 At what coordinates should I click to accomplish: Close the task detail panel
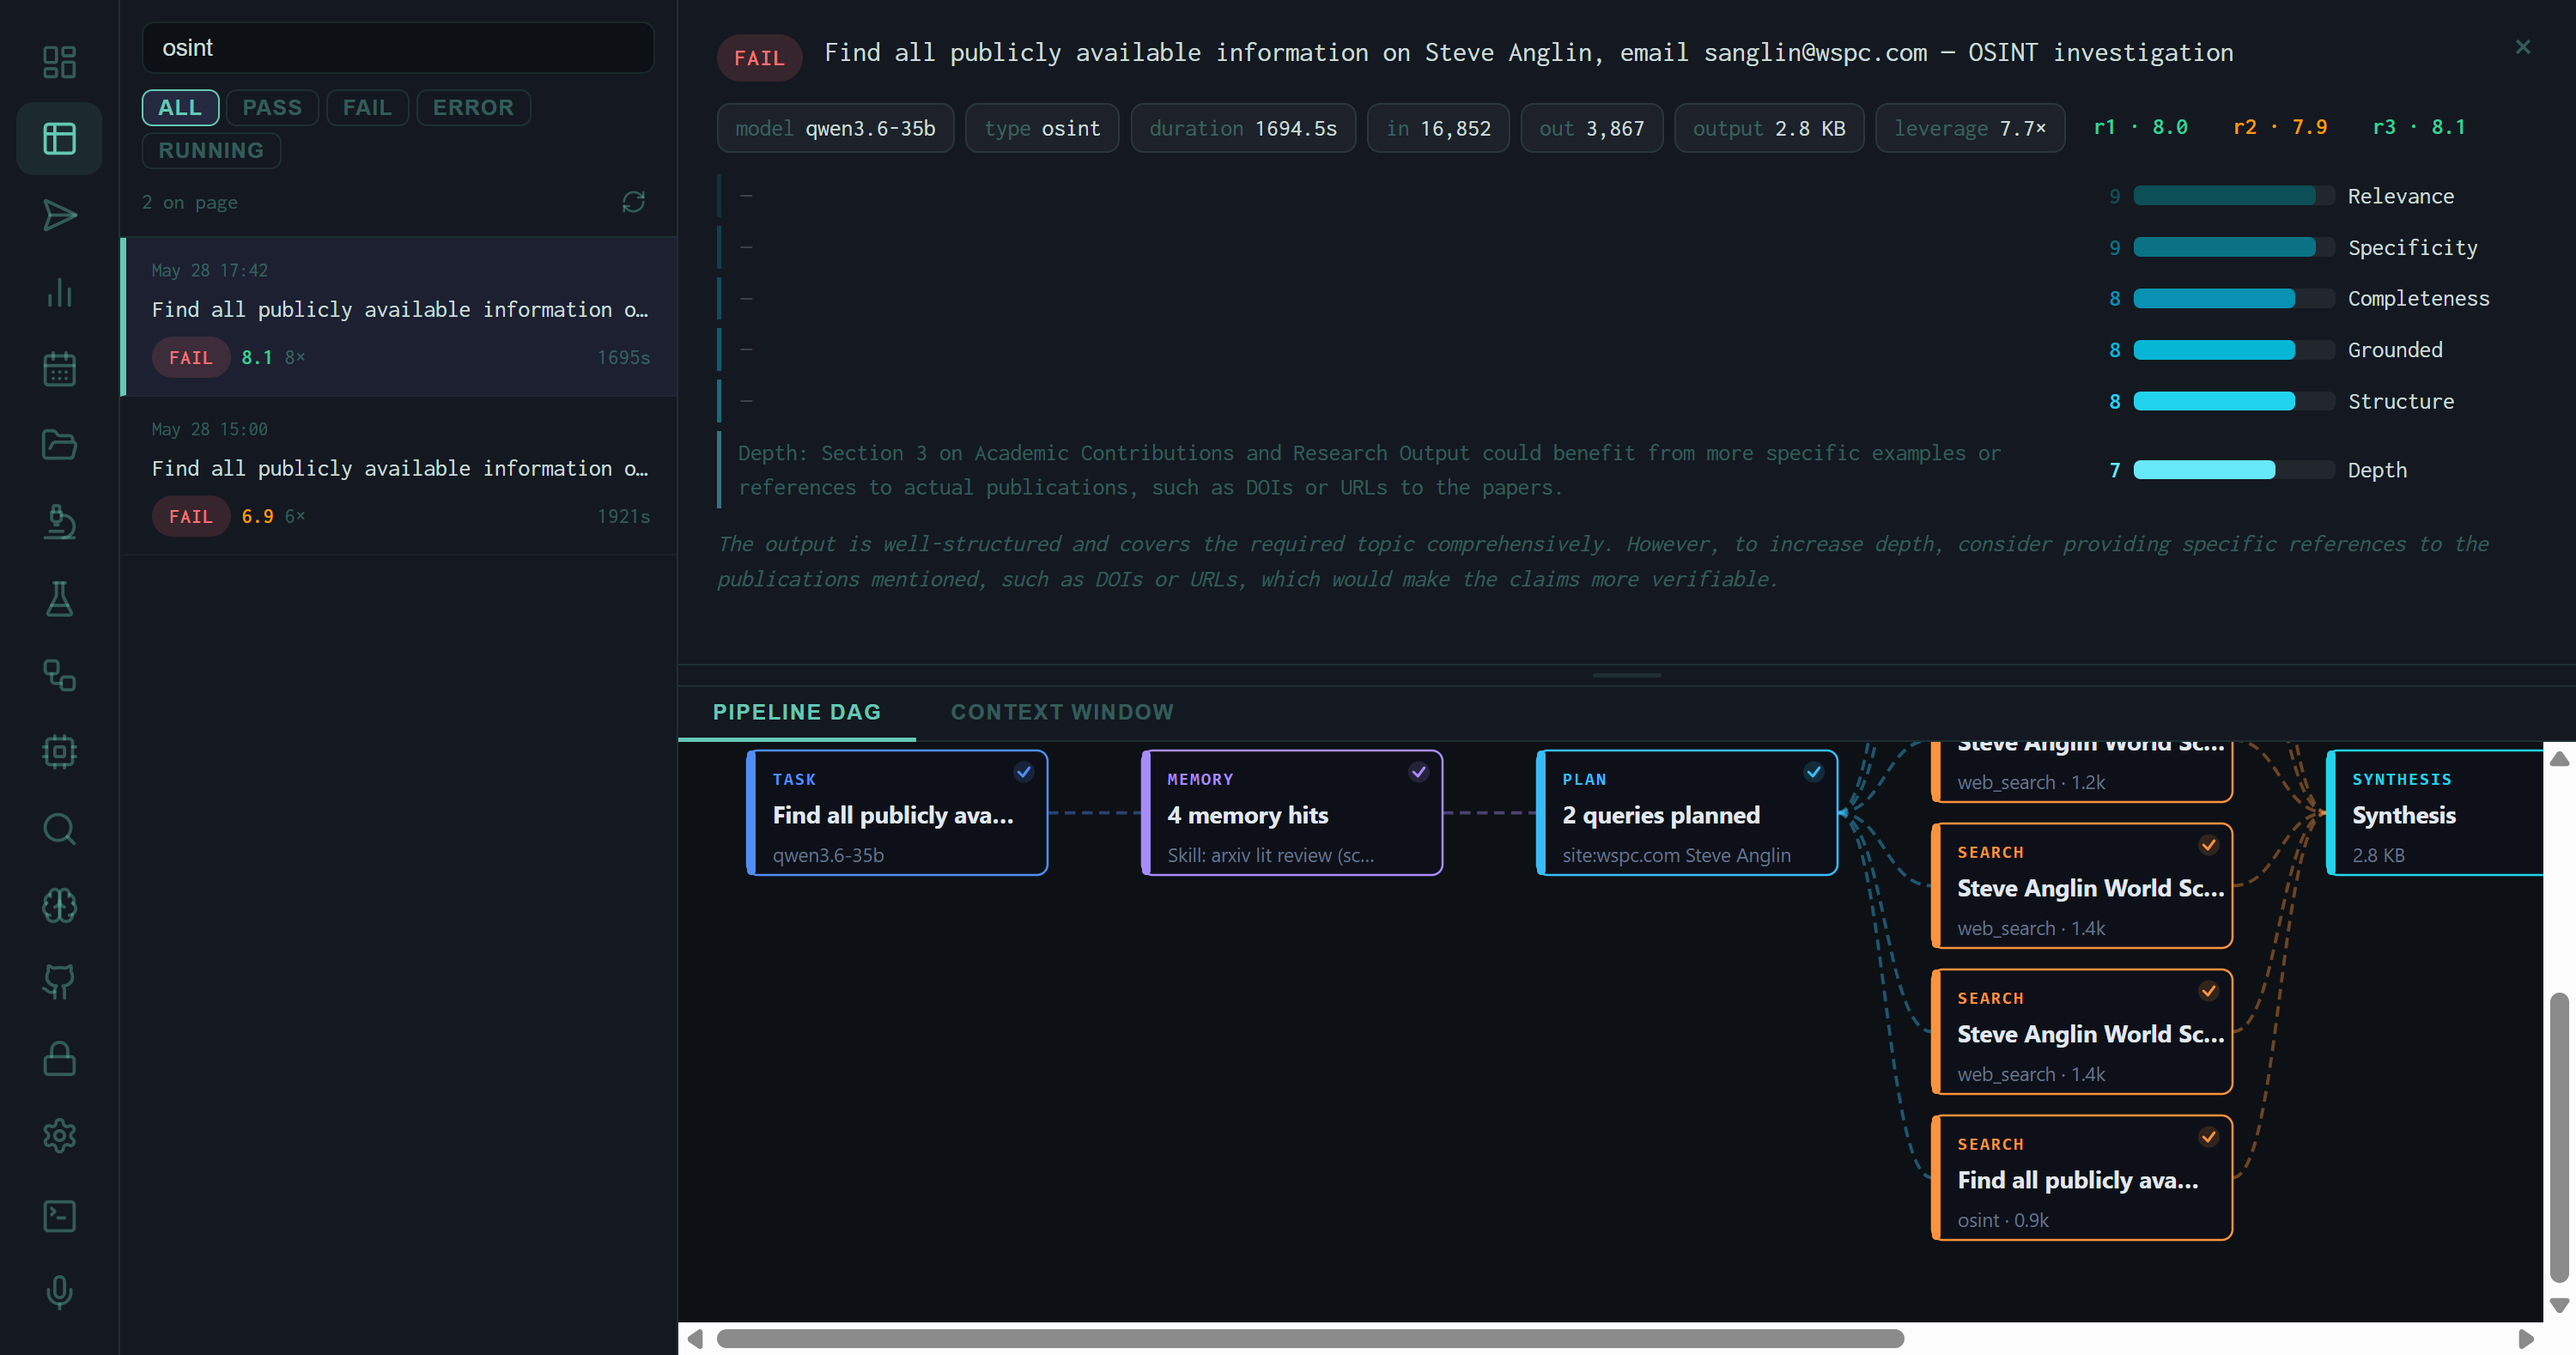coord(2522,46)
